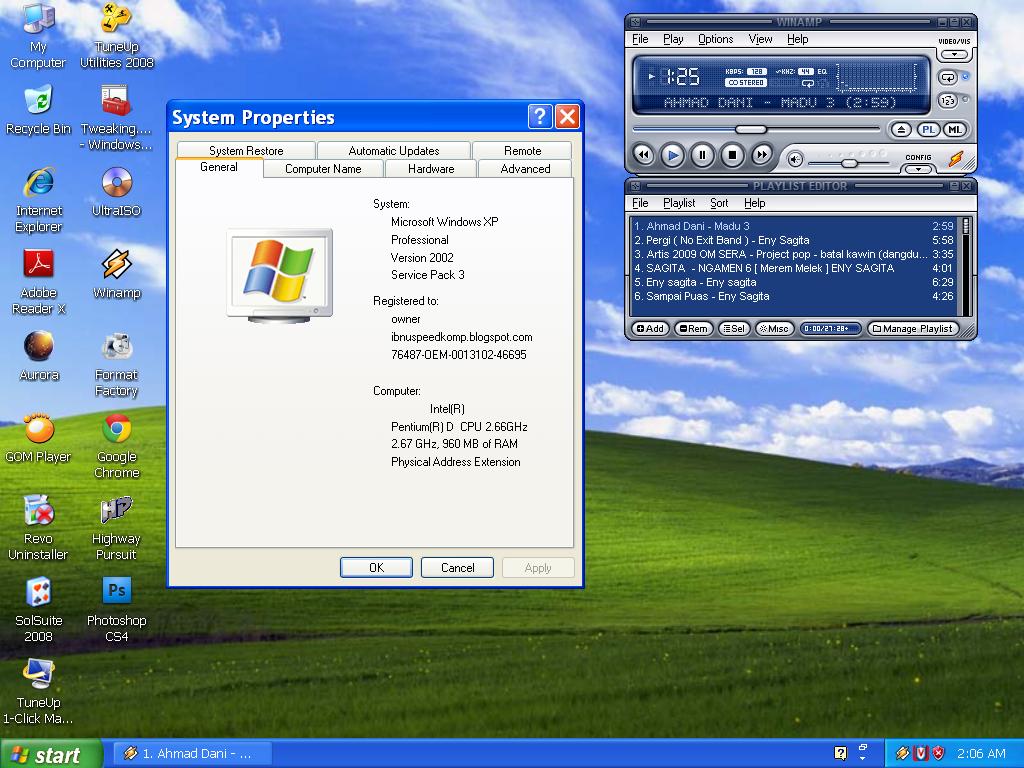Toggle the ML media library button
The height and width of the screenshot is (768, 1024).
click(x=955, y=129)
